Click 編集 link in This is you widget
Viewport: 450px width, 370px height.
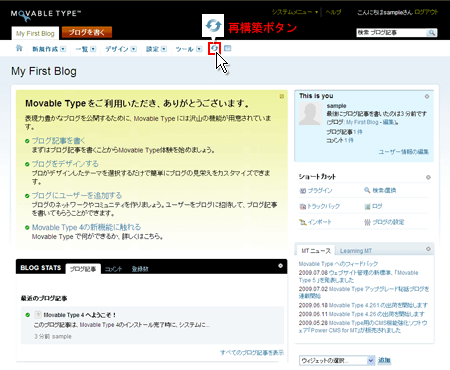[x=388, y=122]
